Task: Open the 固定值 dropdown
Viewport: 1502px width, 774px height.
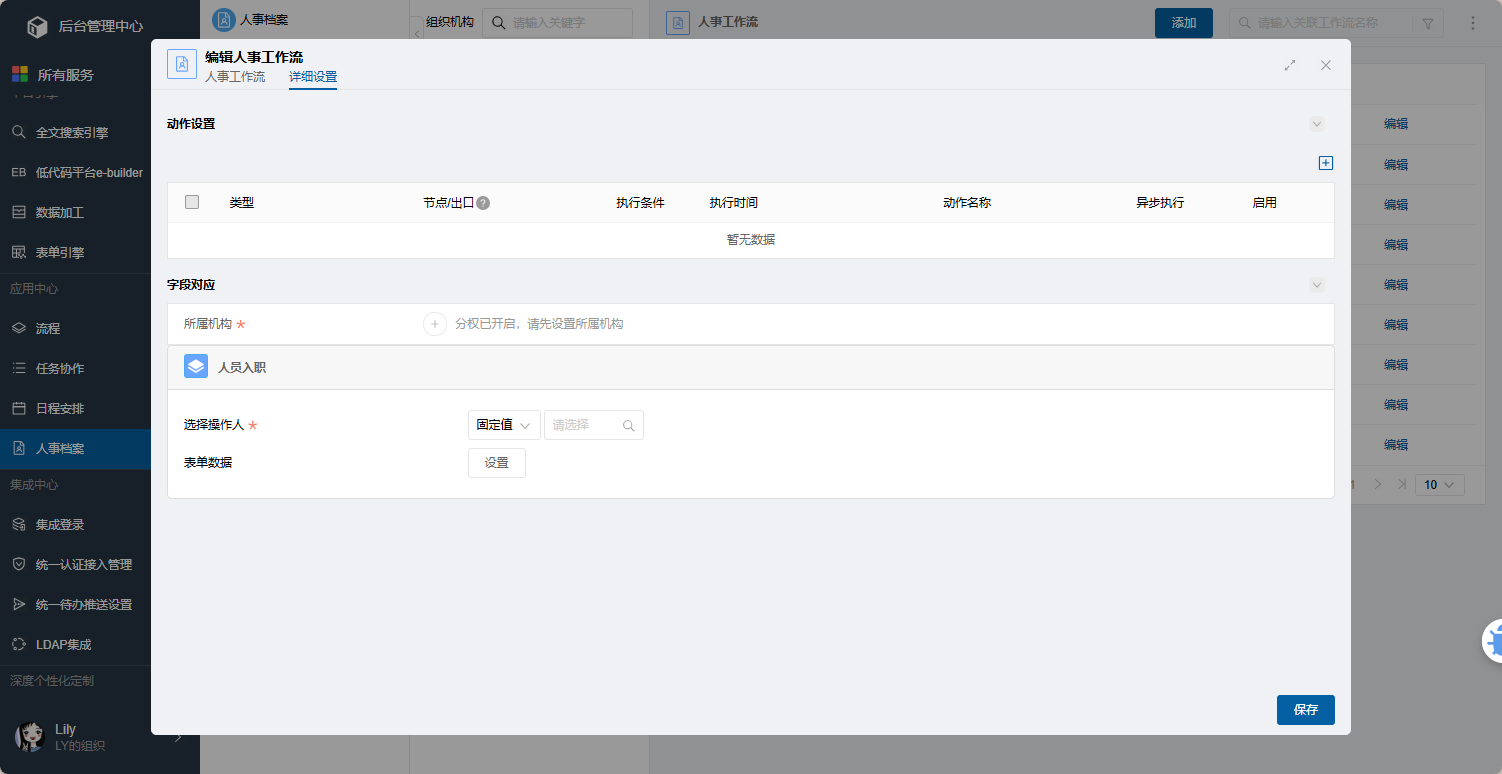Action: click(x=504, y=425)
